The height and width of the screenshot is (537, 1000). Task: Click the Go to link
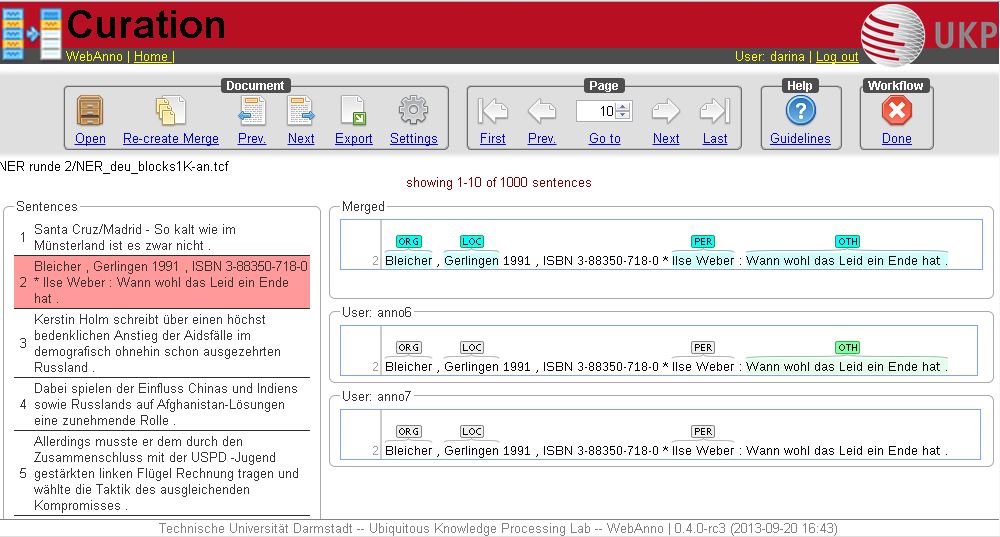coord(605,138)
